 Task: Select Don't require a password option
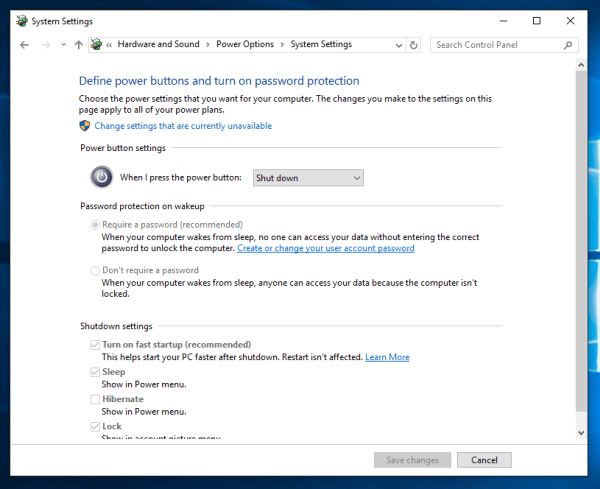coord(95,270)
